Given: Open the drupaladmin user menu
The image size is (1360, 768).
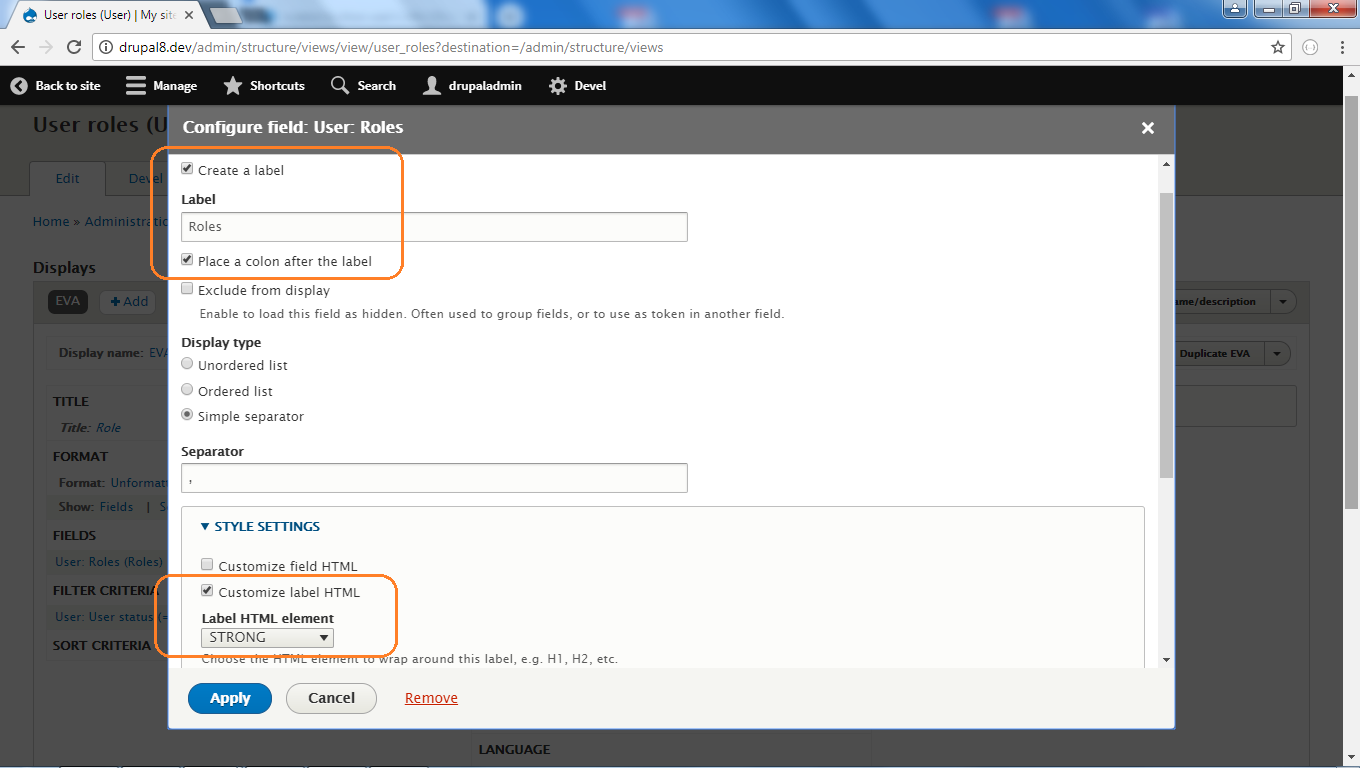Looking at the screenshot, I should pyautogui.click(x=472, y=86).
